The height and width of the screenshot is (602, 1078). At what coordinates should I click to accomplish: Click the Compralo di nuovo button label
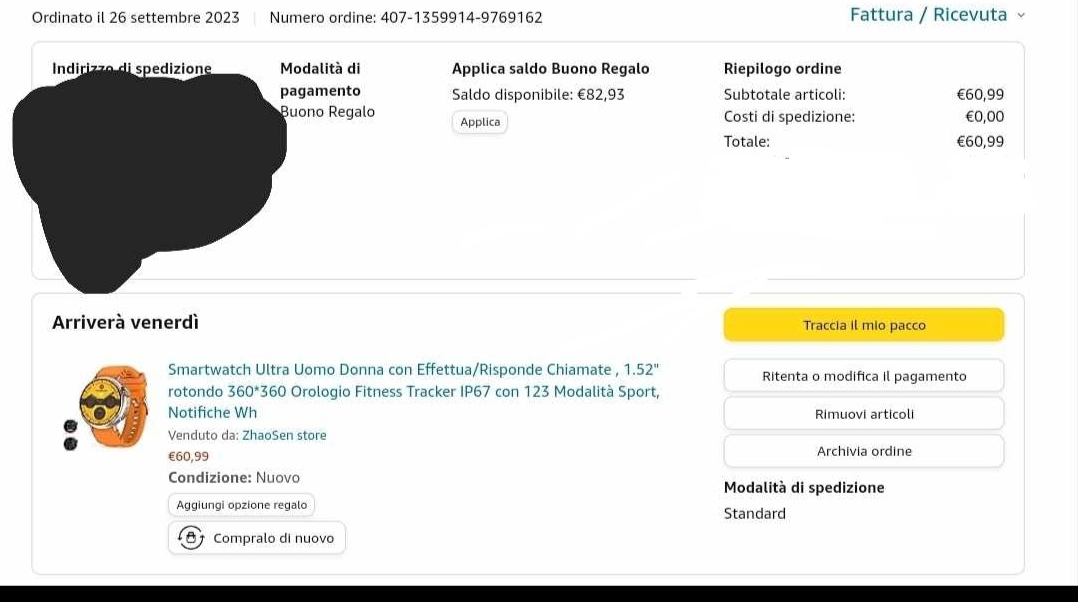pos(274,538)
